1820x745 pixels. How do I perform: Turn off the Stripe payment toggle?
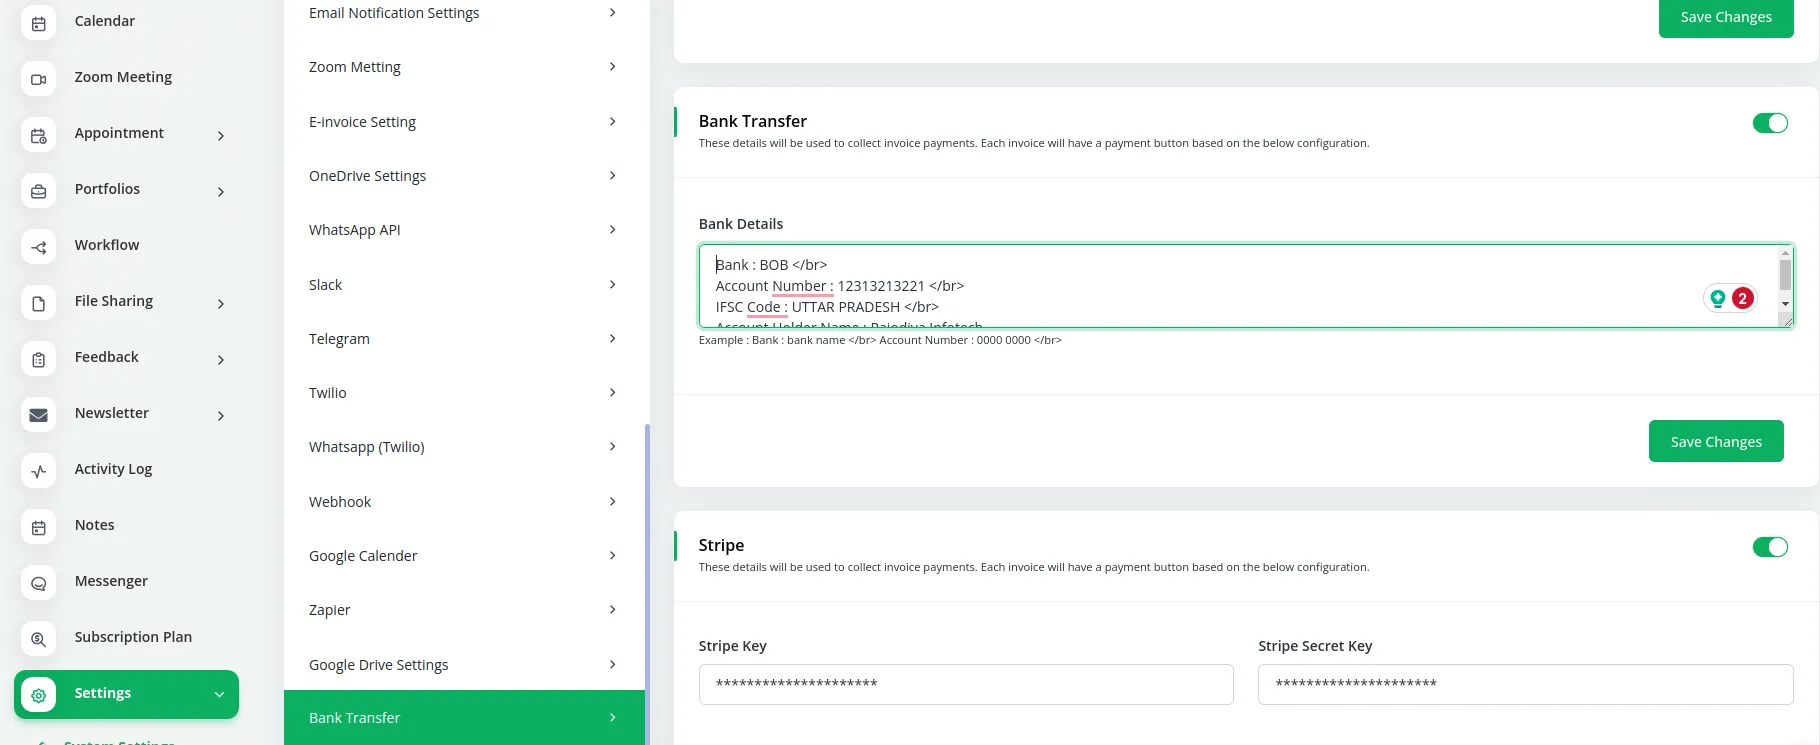point(1769,547)
